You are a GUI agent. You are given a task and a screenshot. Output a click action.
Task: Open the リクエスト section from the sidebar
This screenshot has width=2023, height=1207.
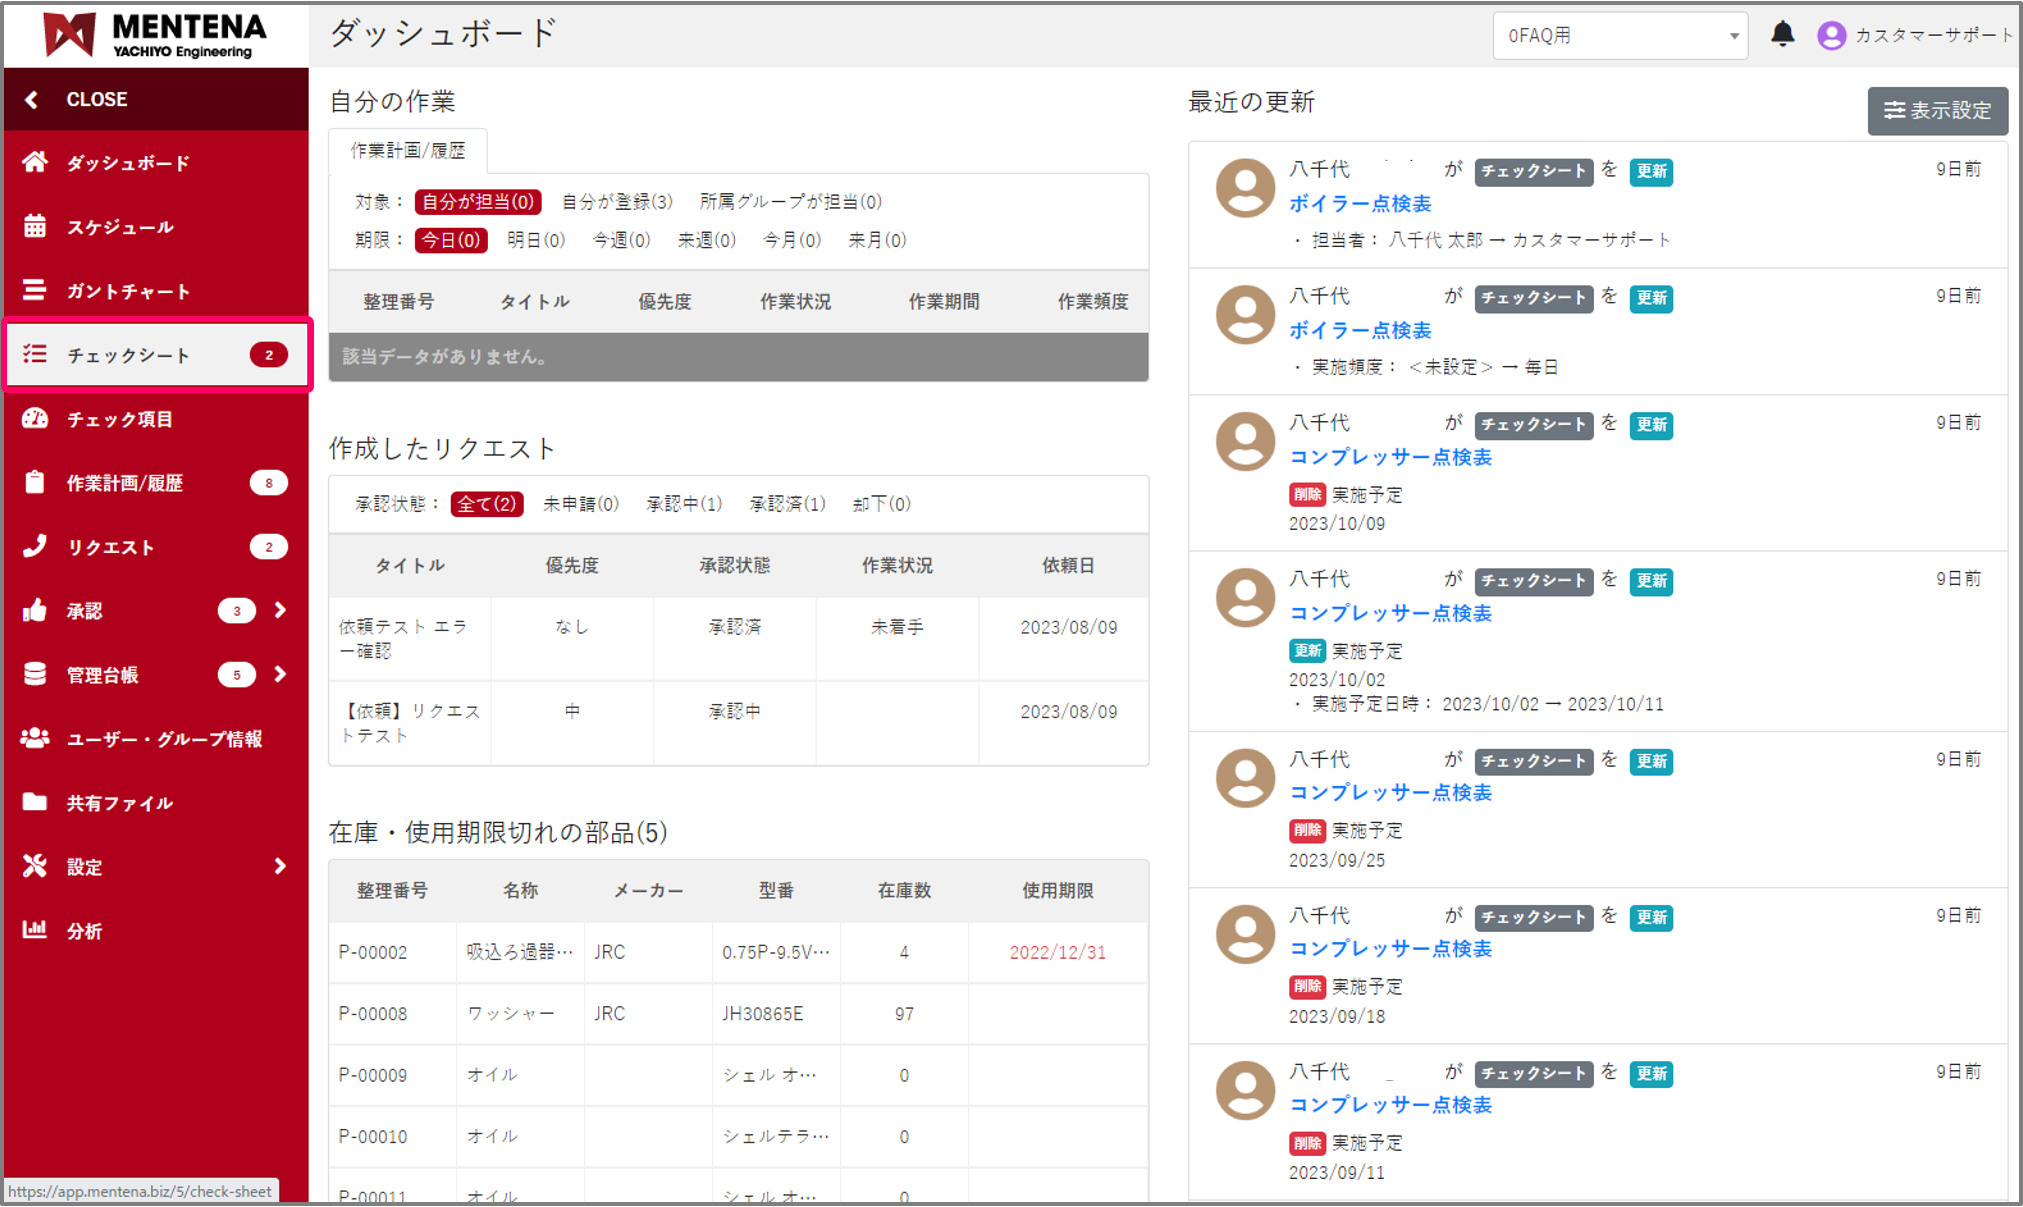tap(110, 546)
